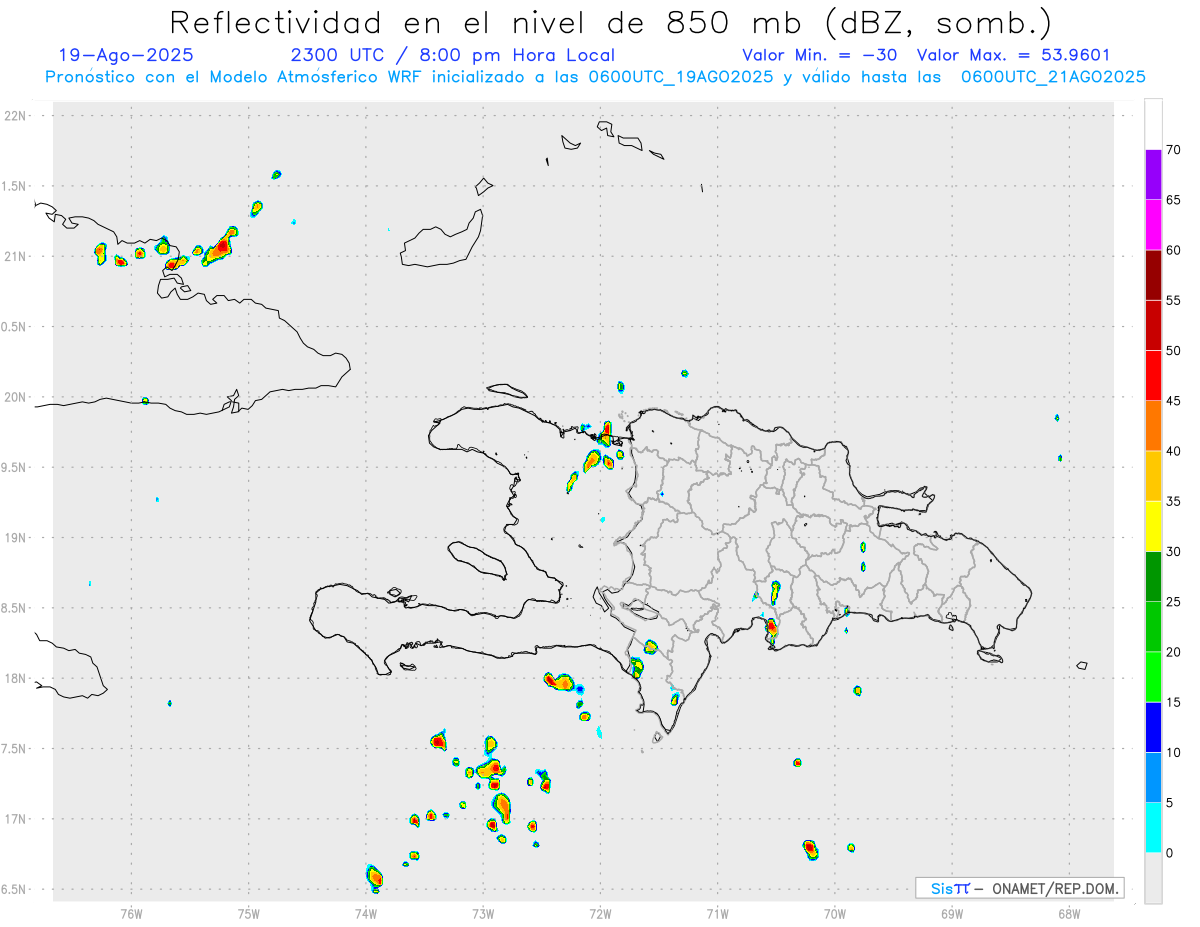Click the colorbar tick label '60'
The width and height of the screenshot is (1200, 927).
pos(1174,250)
